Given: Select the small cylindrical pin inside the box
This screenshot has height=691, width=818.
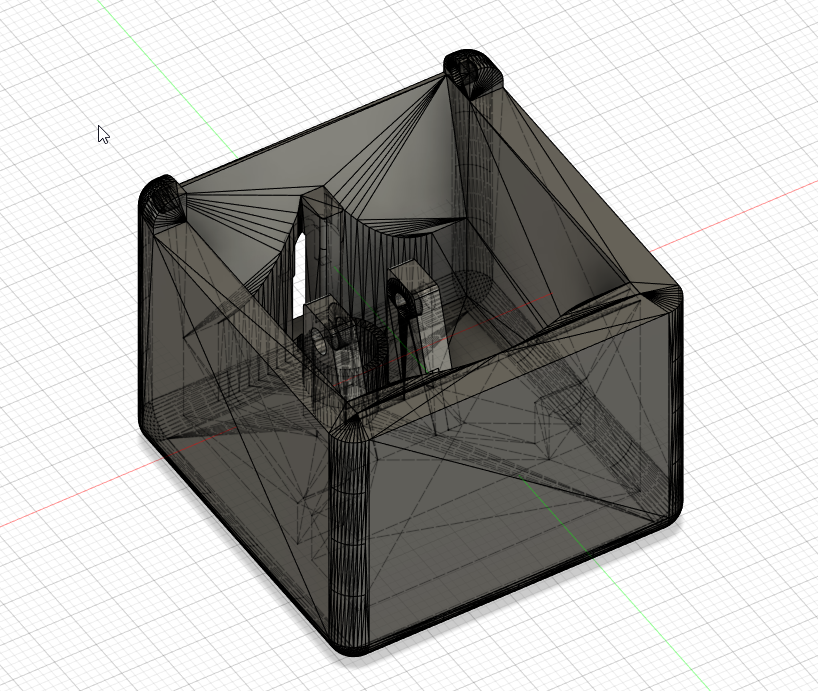Looking at the screenshot, I should point(341,336).
